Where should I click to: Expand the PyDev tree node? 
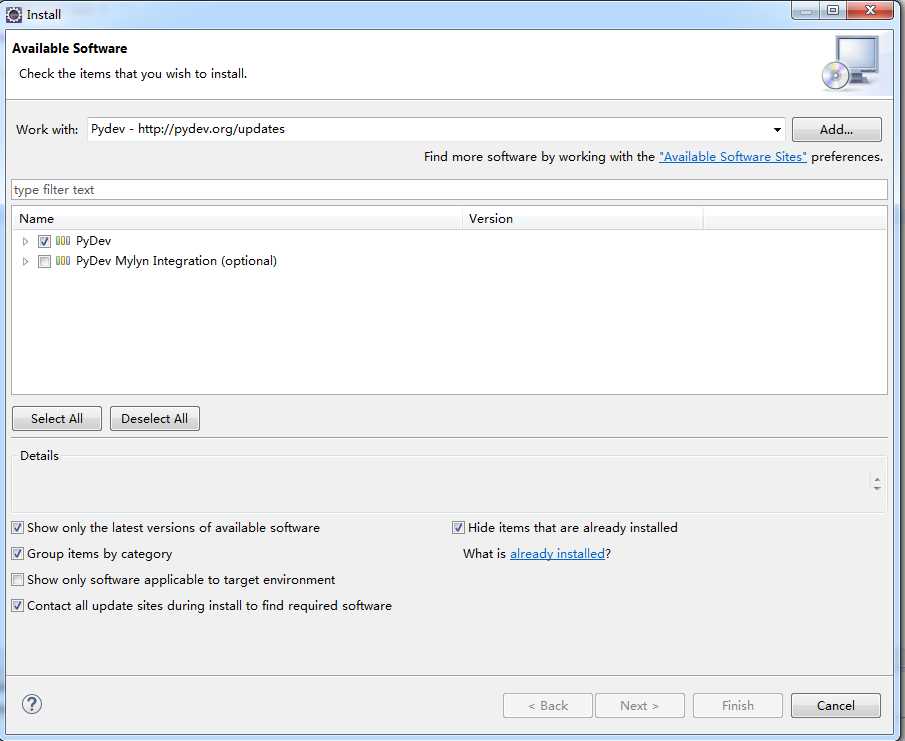coord(25,241)
